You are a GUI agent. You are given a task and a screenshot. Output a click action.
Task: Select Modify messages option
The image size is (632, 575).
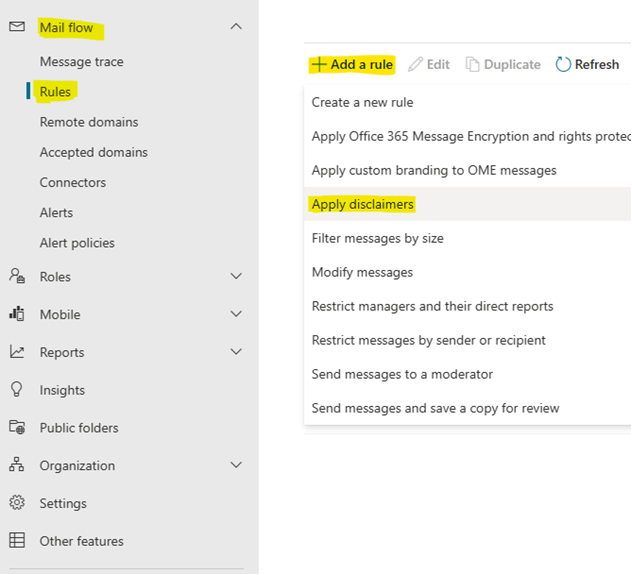(x=468, y=272)
